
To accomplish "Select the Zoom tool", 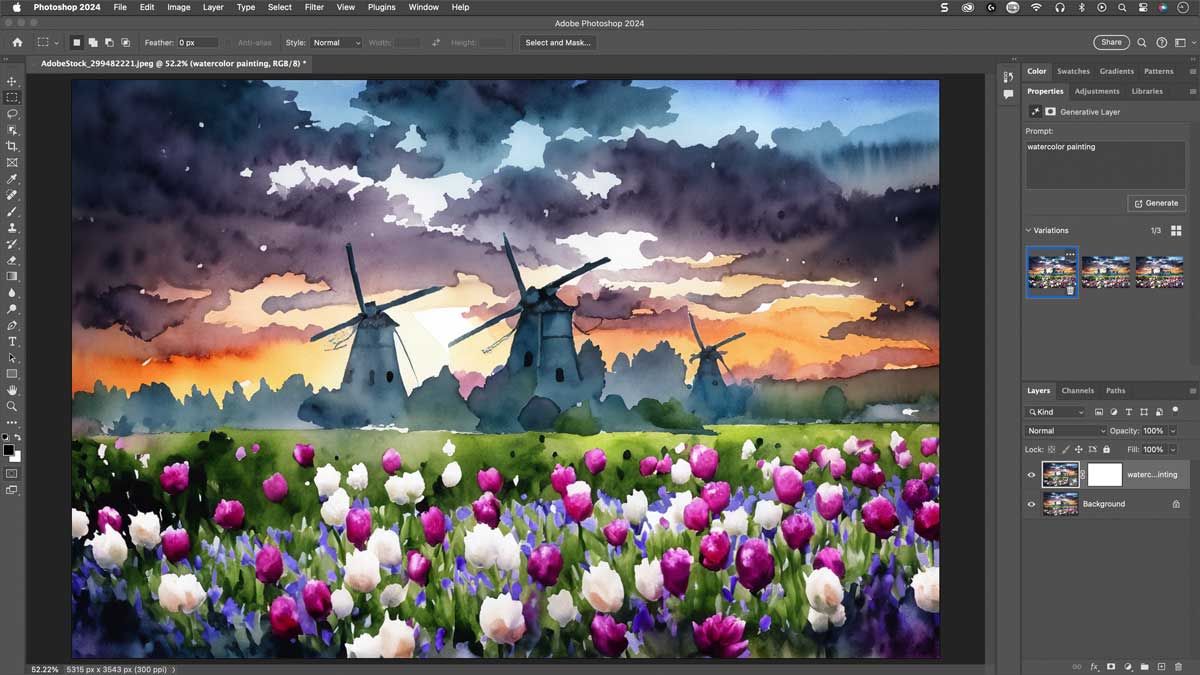I will 12,407.
